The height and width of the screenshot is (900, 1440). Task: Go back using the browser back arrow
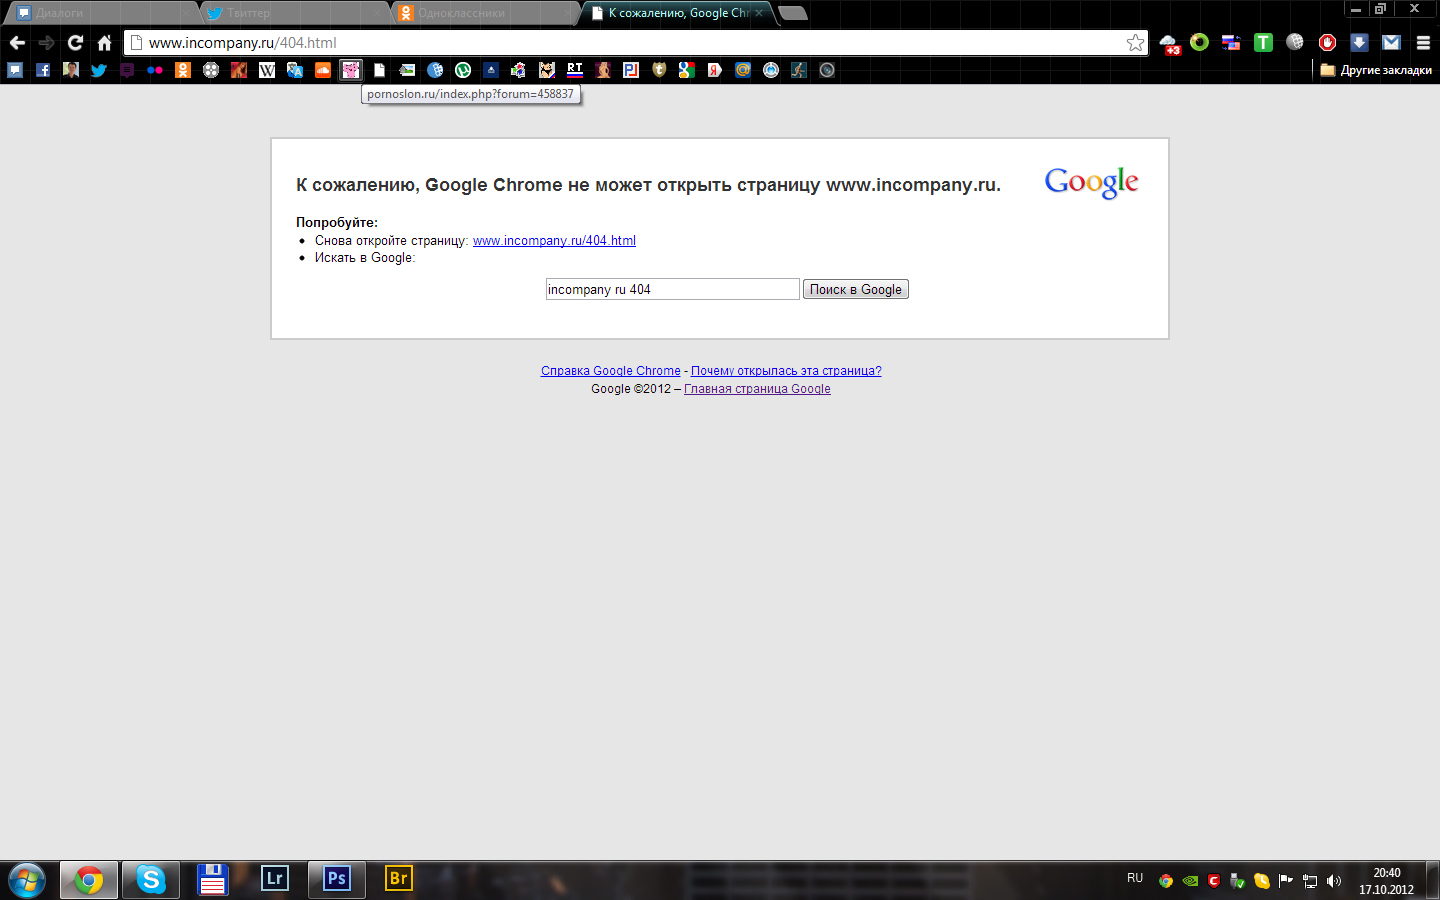pos(17,43)
